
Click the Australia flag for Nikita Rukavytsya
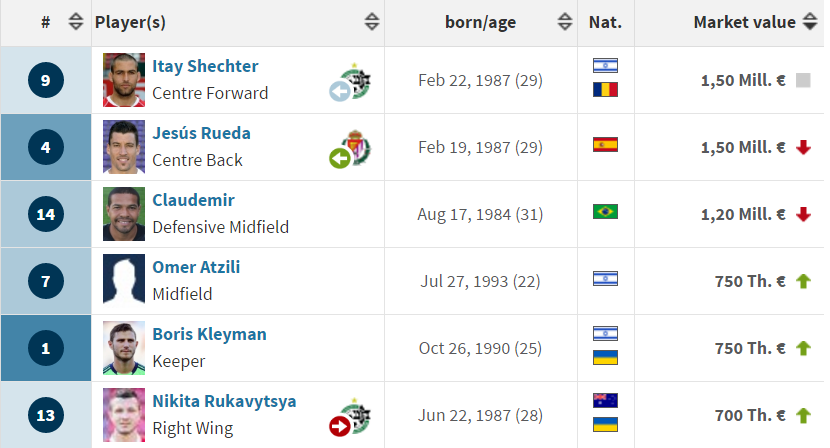605,400
